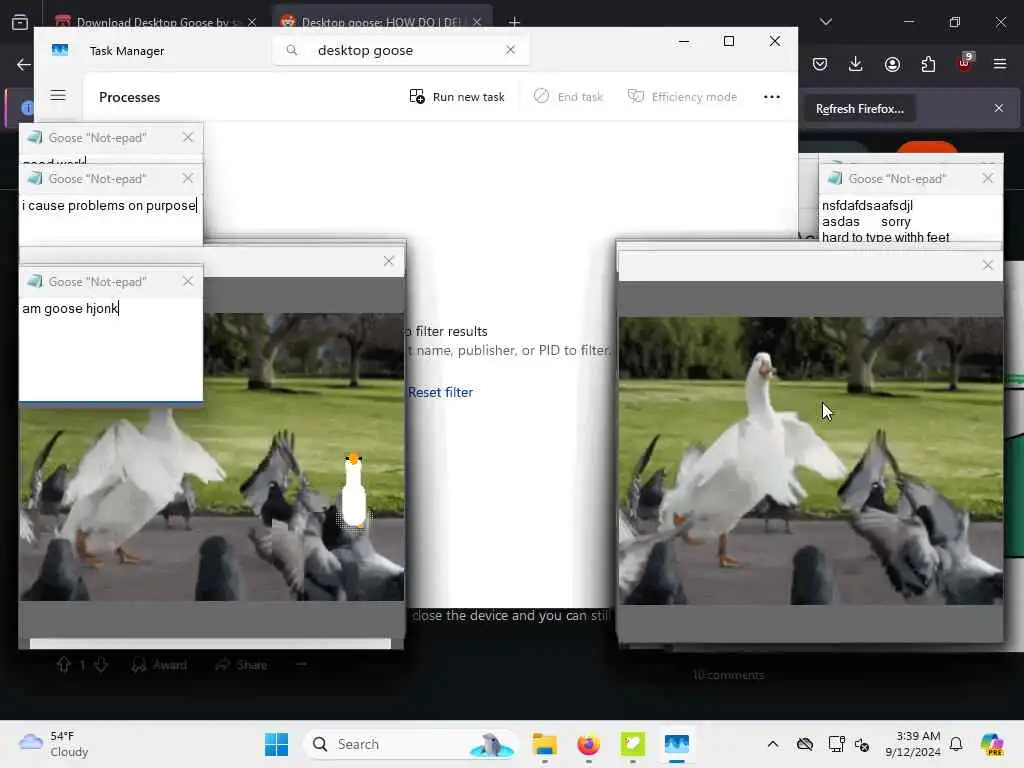Click the Share button on Reddit post
Image resolution: width=1024 pixels, height=768 pixels.
point(242,665)
